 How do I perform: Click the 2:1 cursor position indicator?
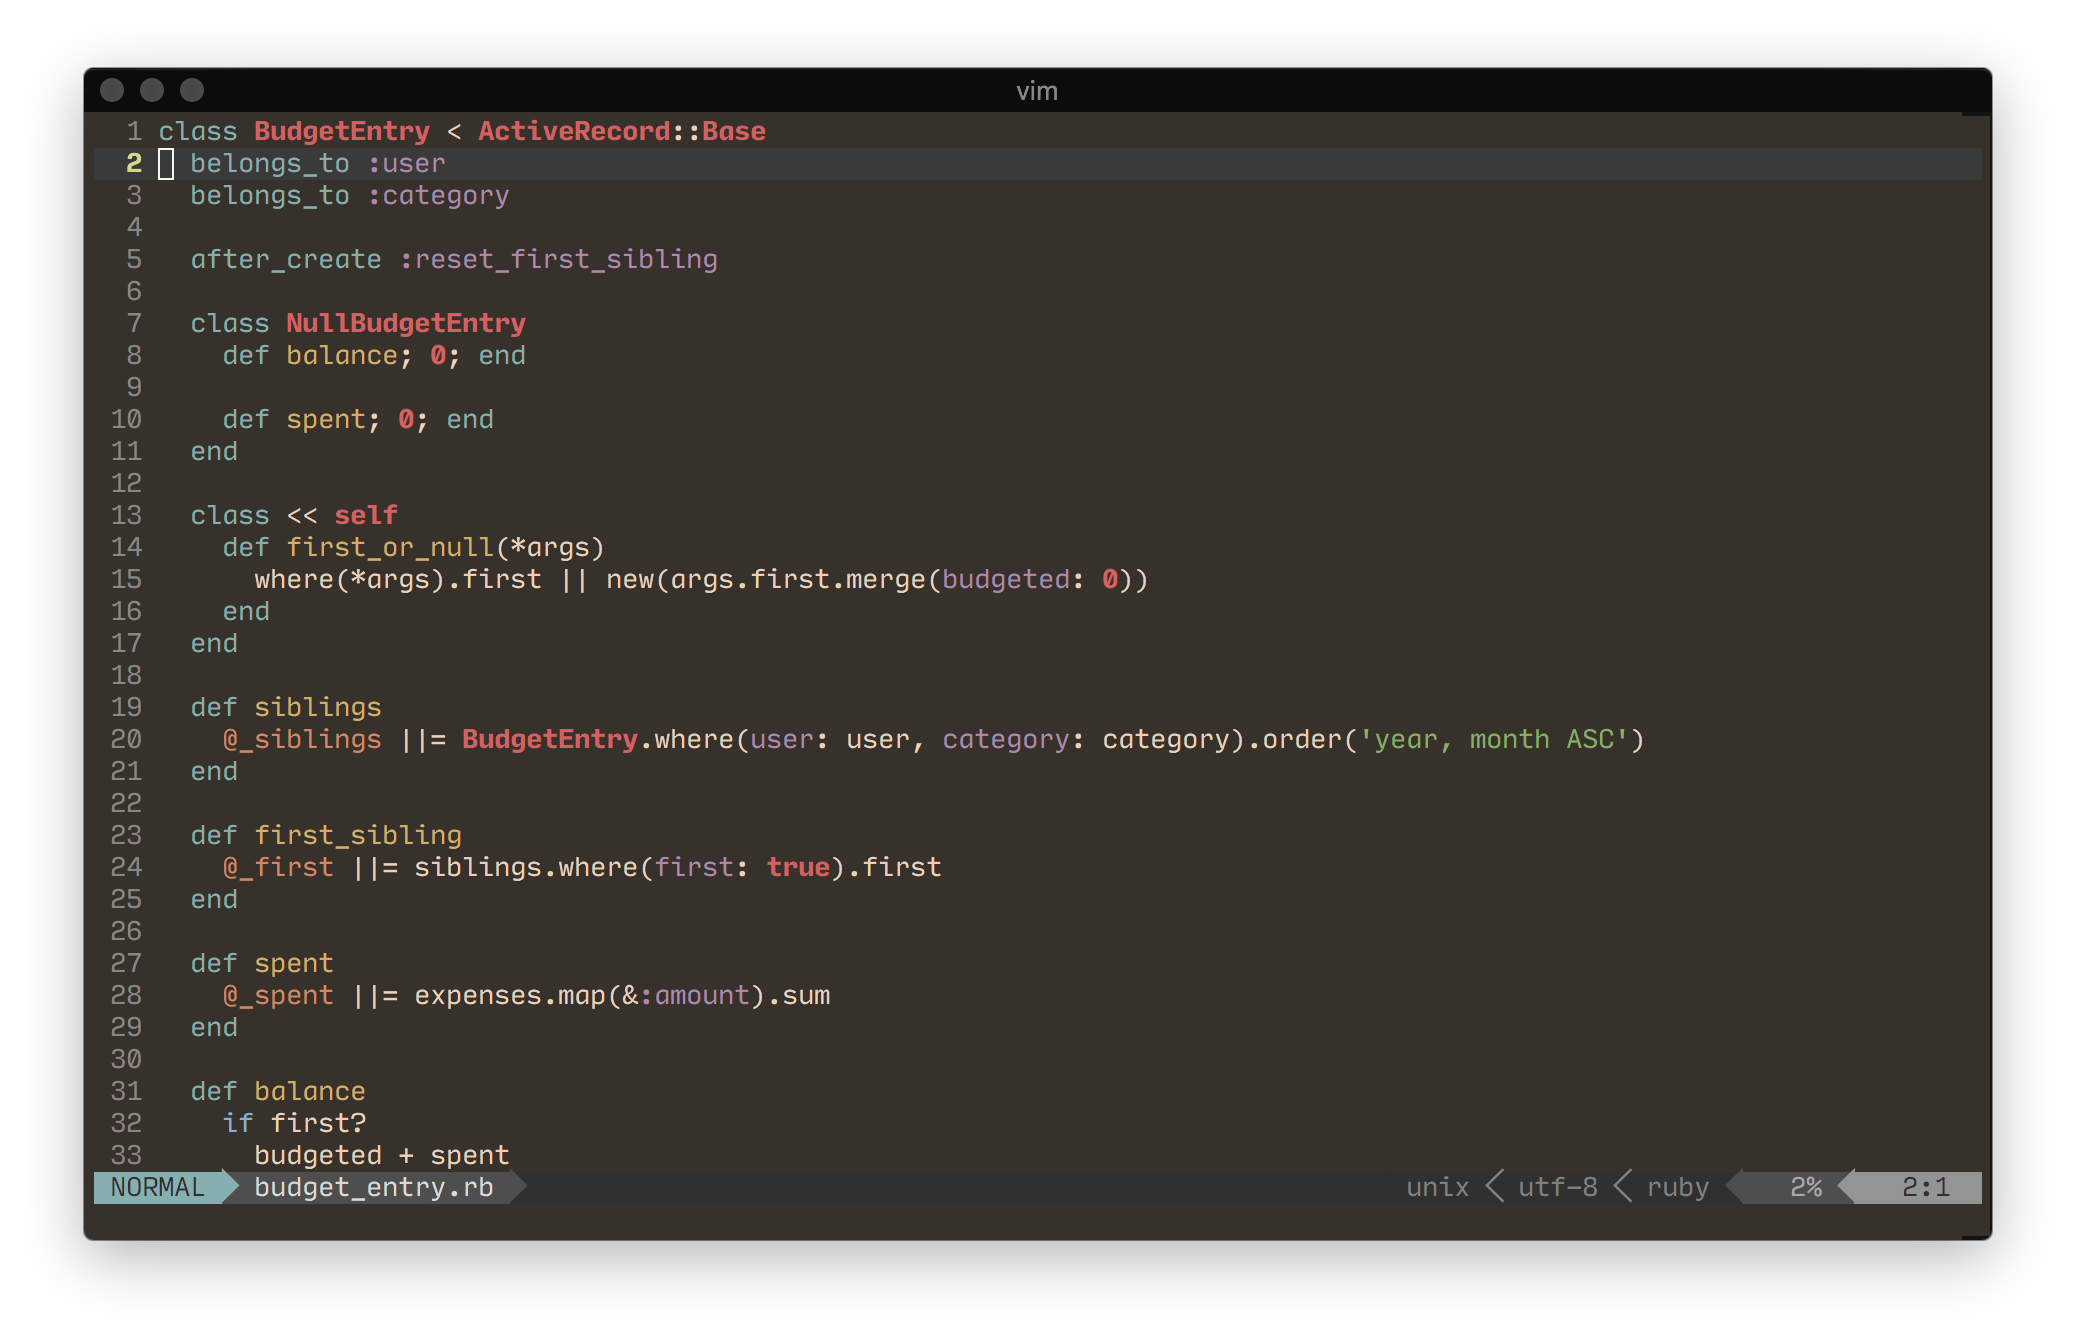point(1926,1187)
